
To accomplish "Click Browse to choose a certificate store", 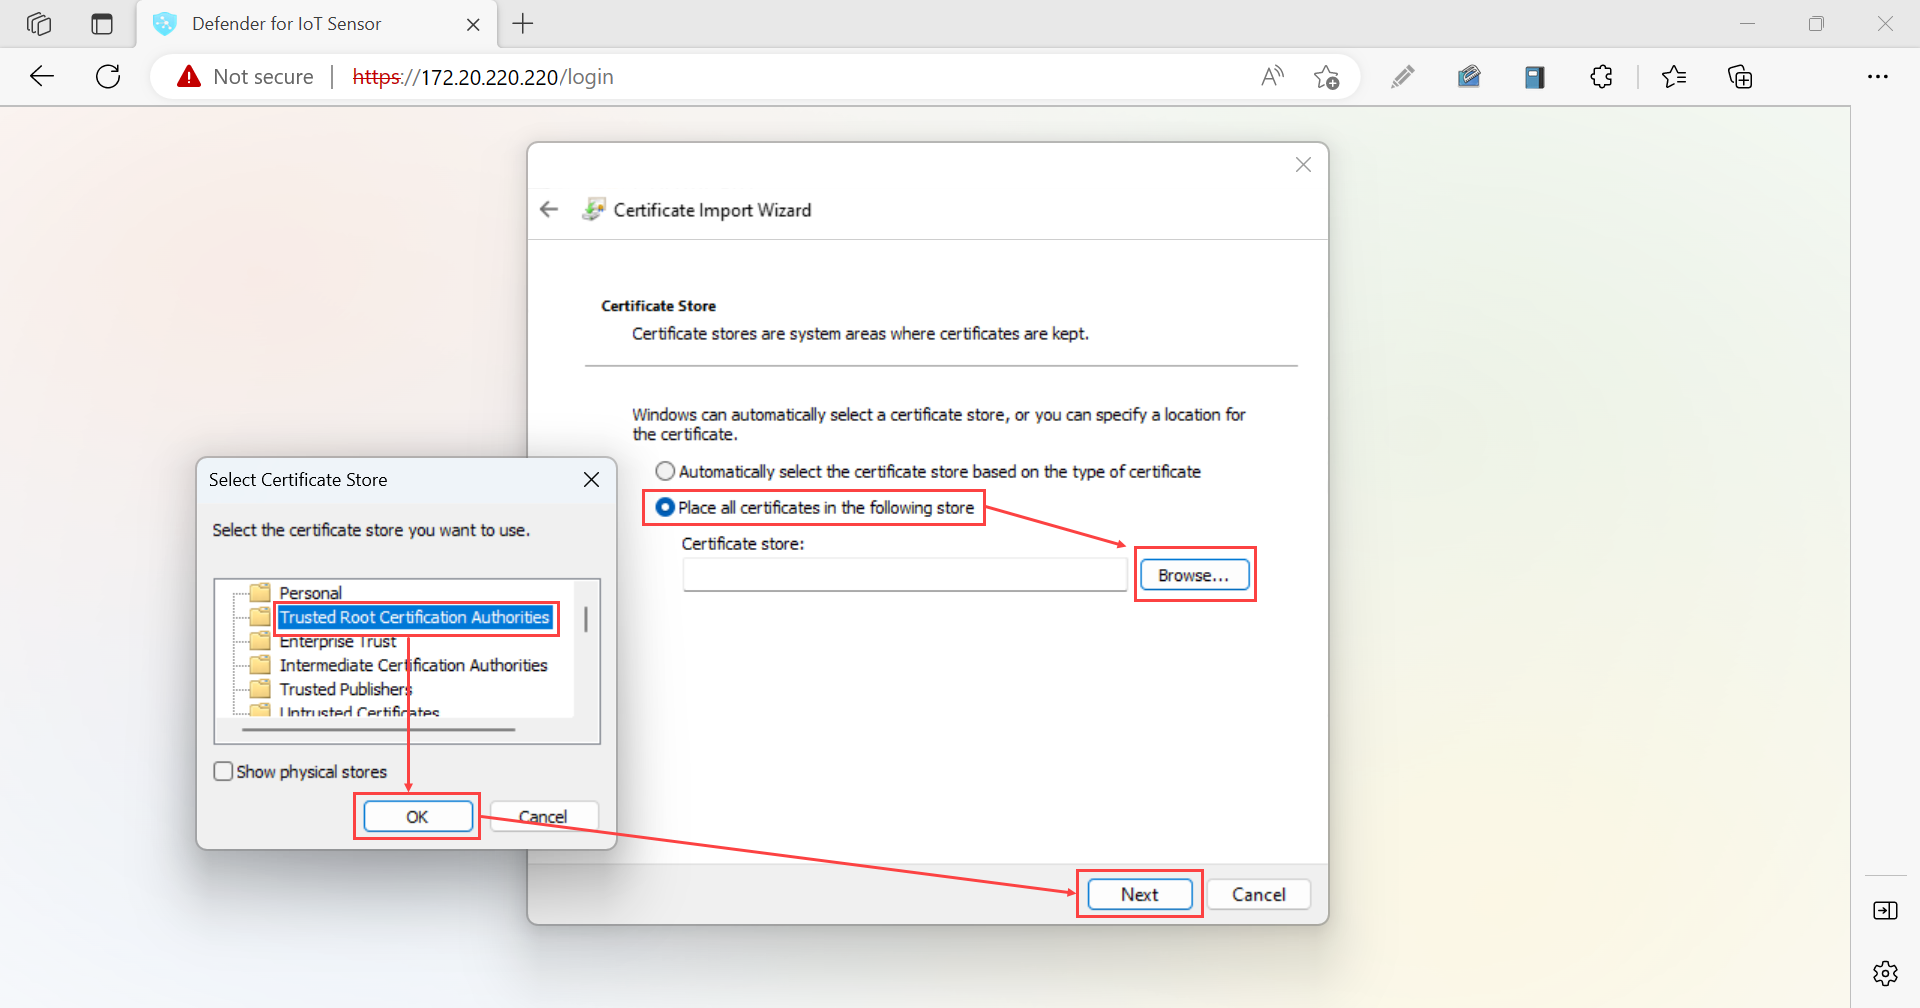I will [x=1194, y=574].
